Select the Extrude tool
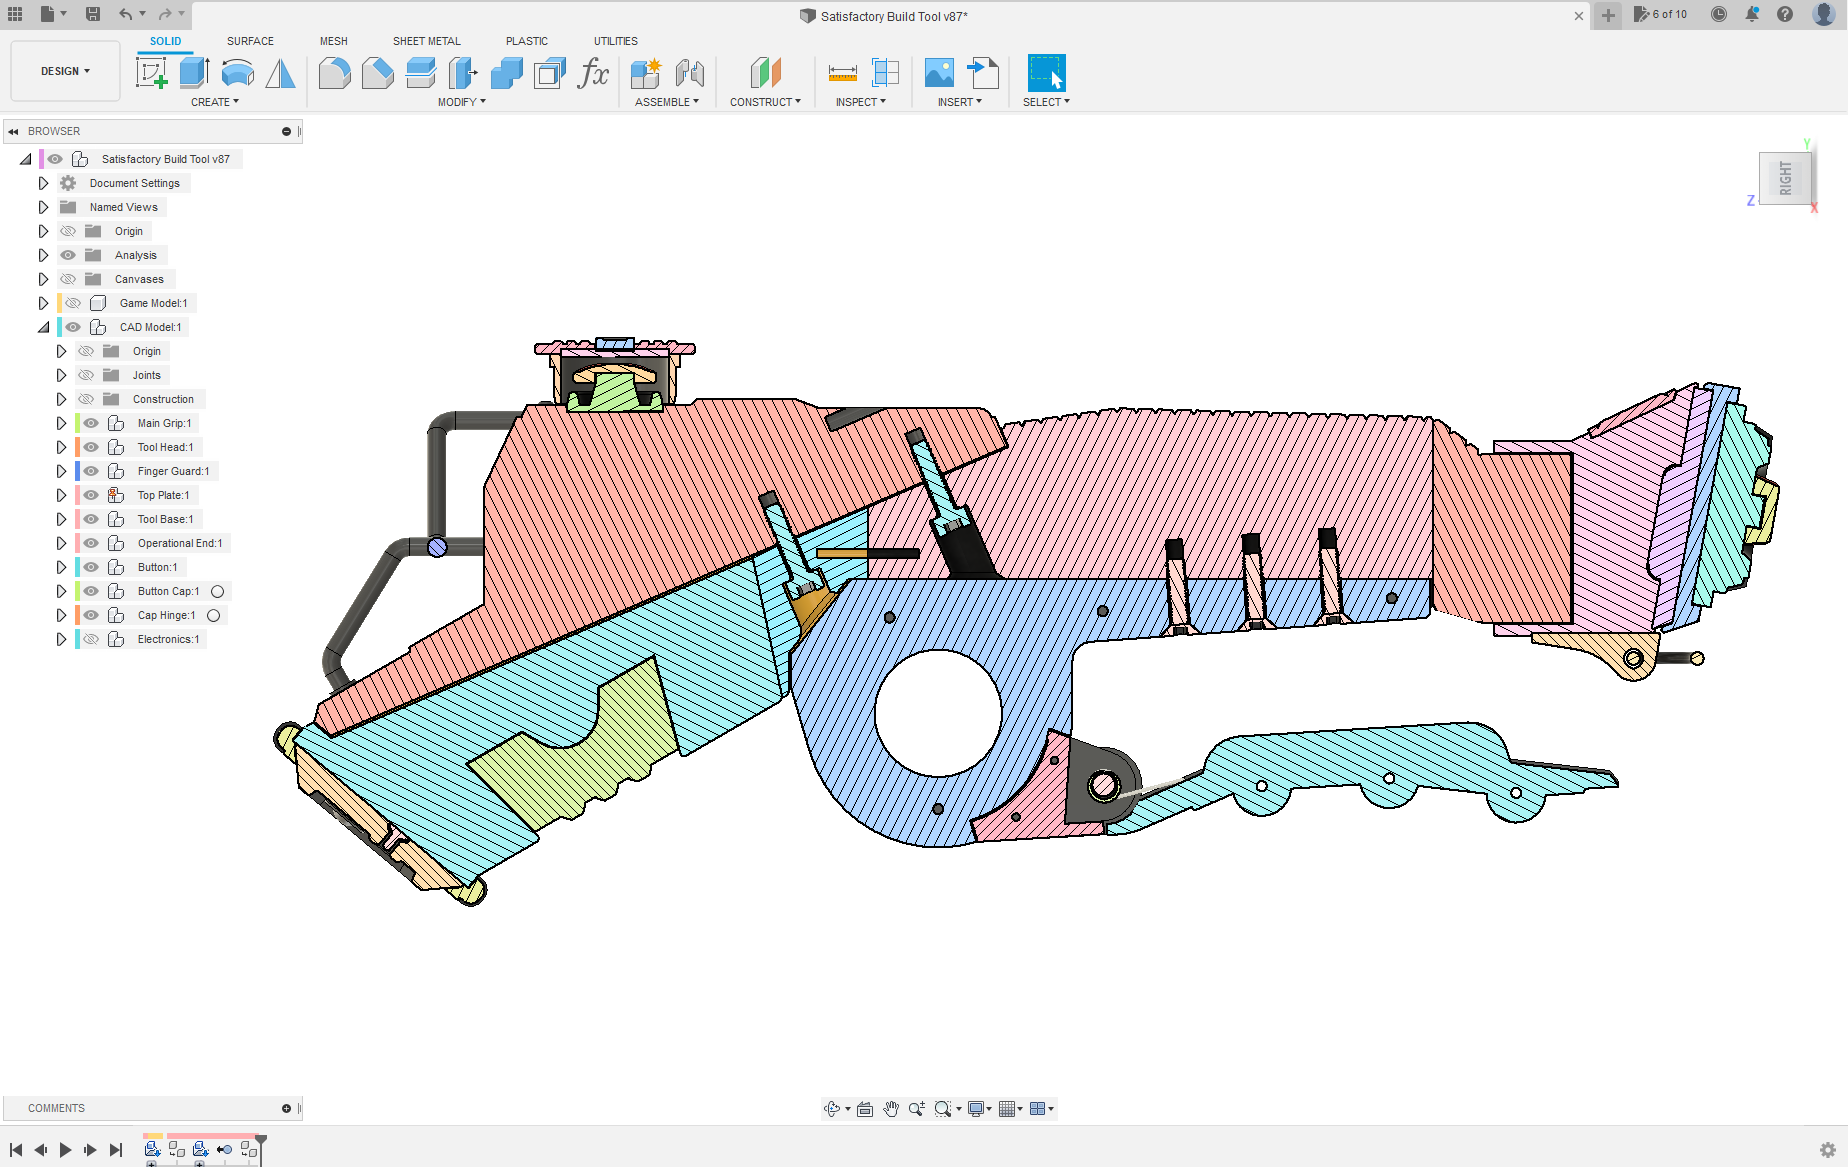 click(x=194, y=73)
